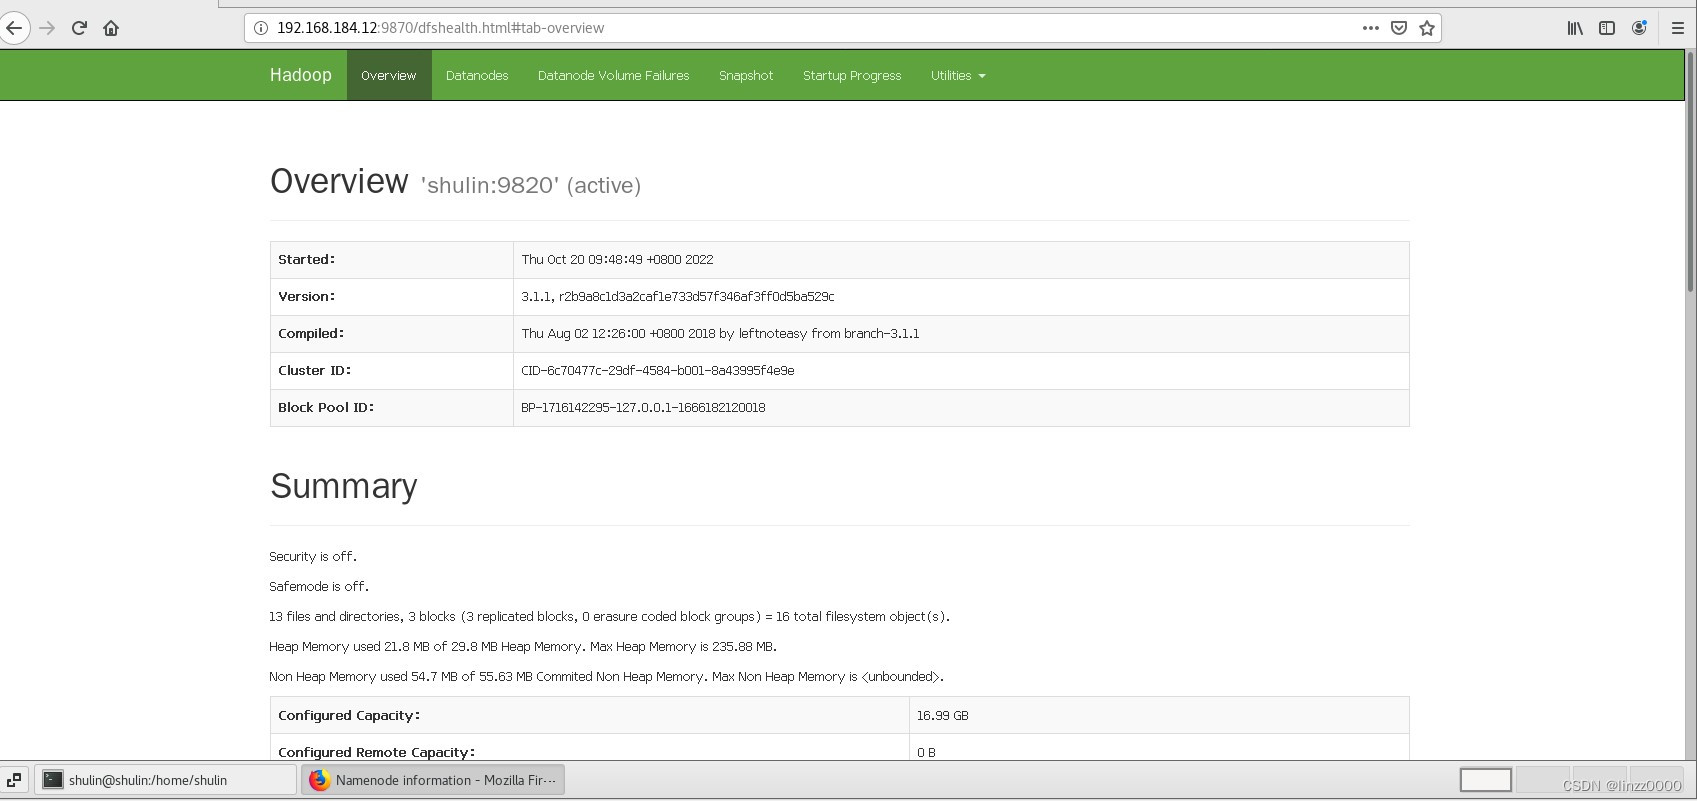Click the 'Block Pool ID:' label
This screenshot has width=1697, height=801.
click(x=326, y=407)
